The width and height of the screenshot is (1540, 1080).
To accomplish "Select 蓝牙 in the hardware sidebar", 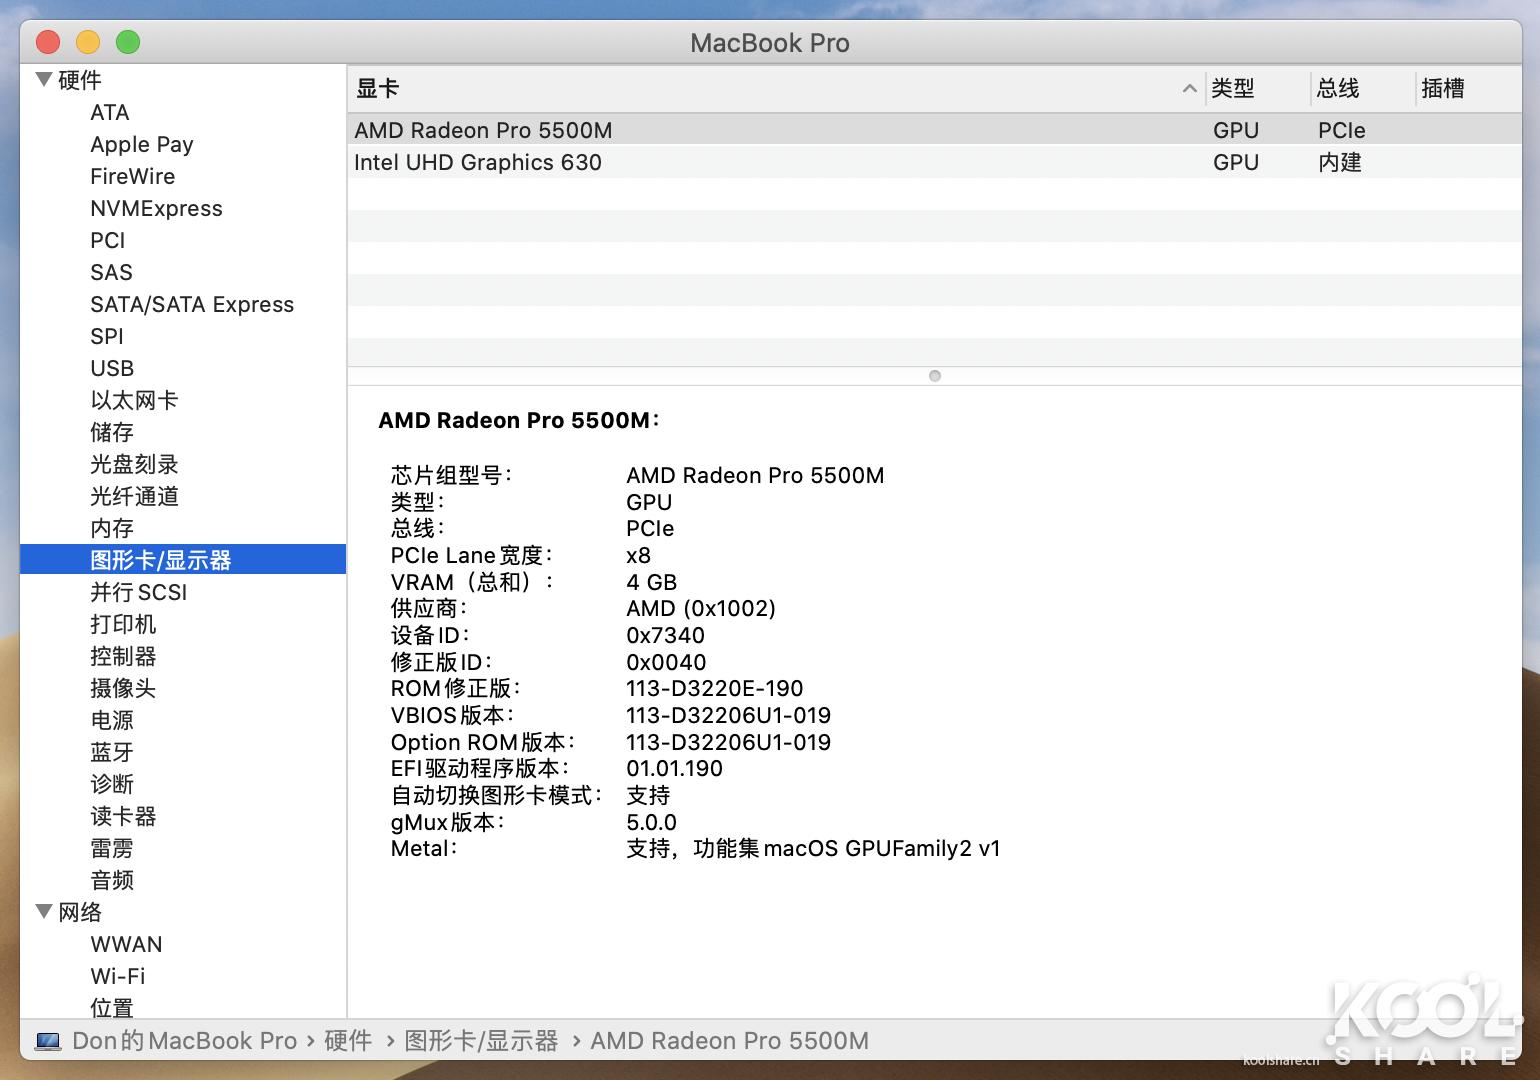I will [x=112, y=752].
